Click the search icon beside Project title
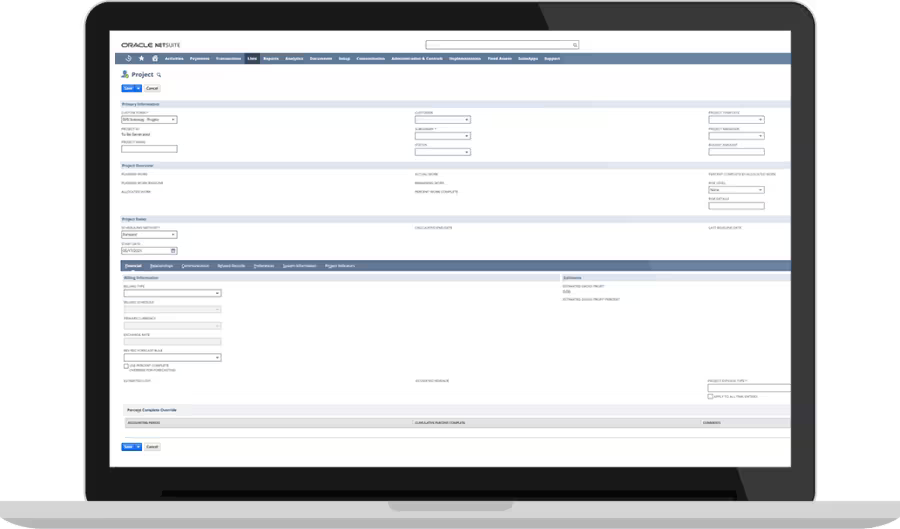The image size is (900, 529). (158, 75)
